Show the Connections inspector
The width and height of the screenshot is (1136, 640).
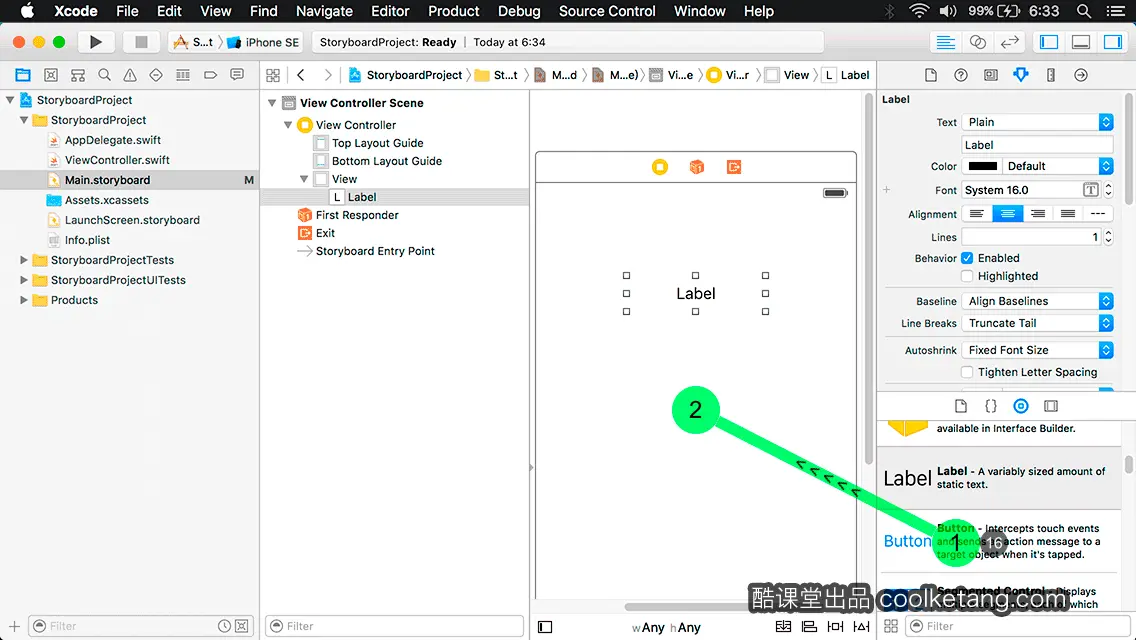click(x=1081, y=75)
